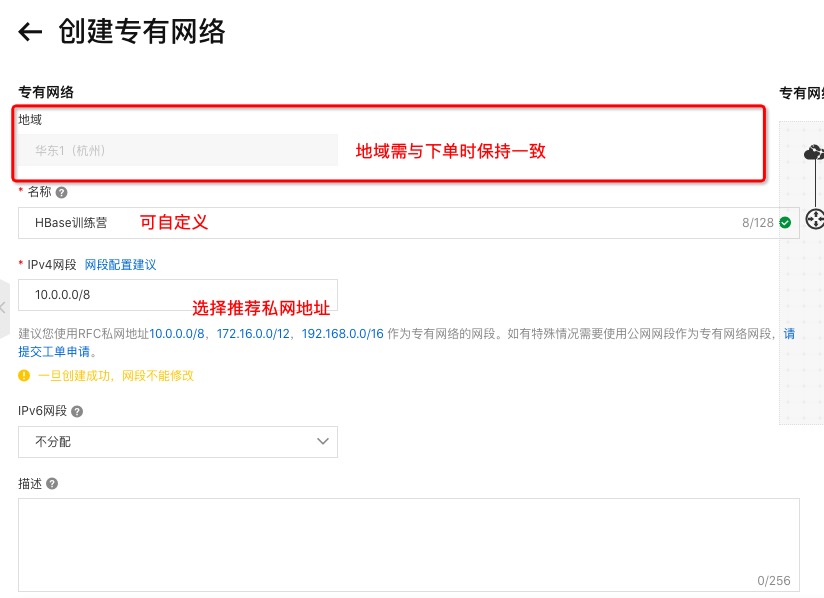Open the IPv6网段 dropdown showing 不分配
This screenshot has width=824, height=598.
pyautogui.click(x=178, y=441)
